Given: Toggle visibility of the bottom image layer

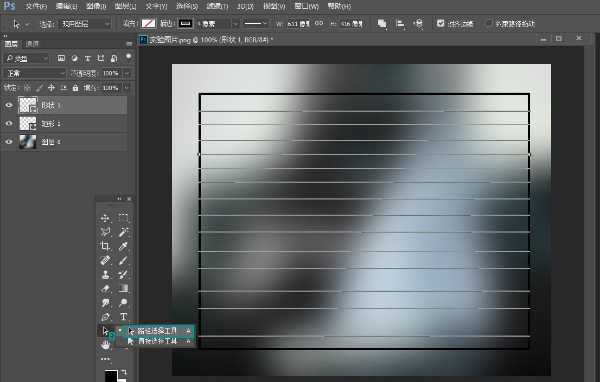Looking at the screenshot, I should coord(9,142).
